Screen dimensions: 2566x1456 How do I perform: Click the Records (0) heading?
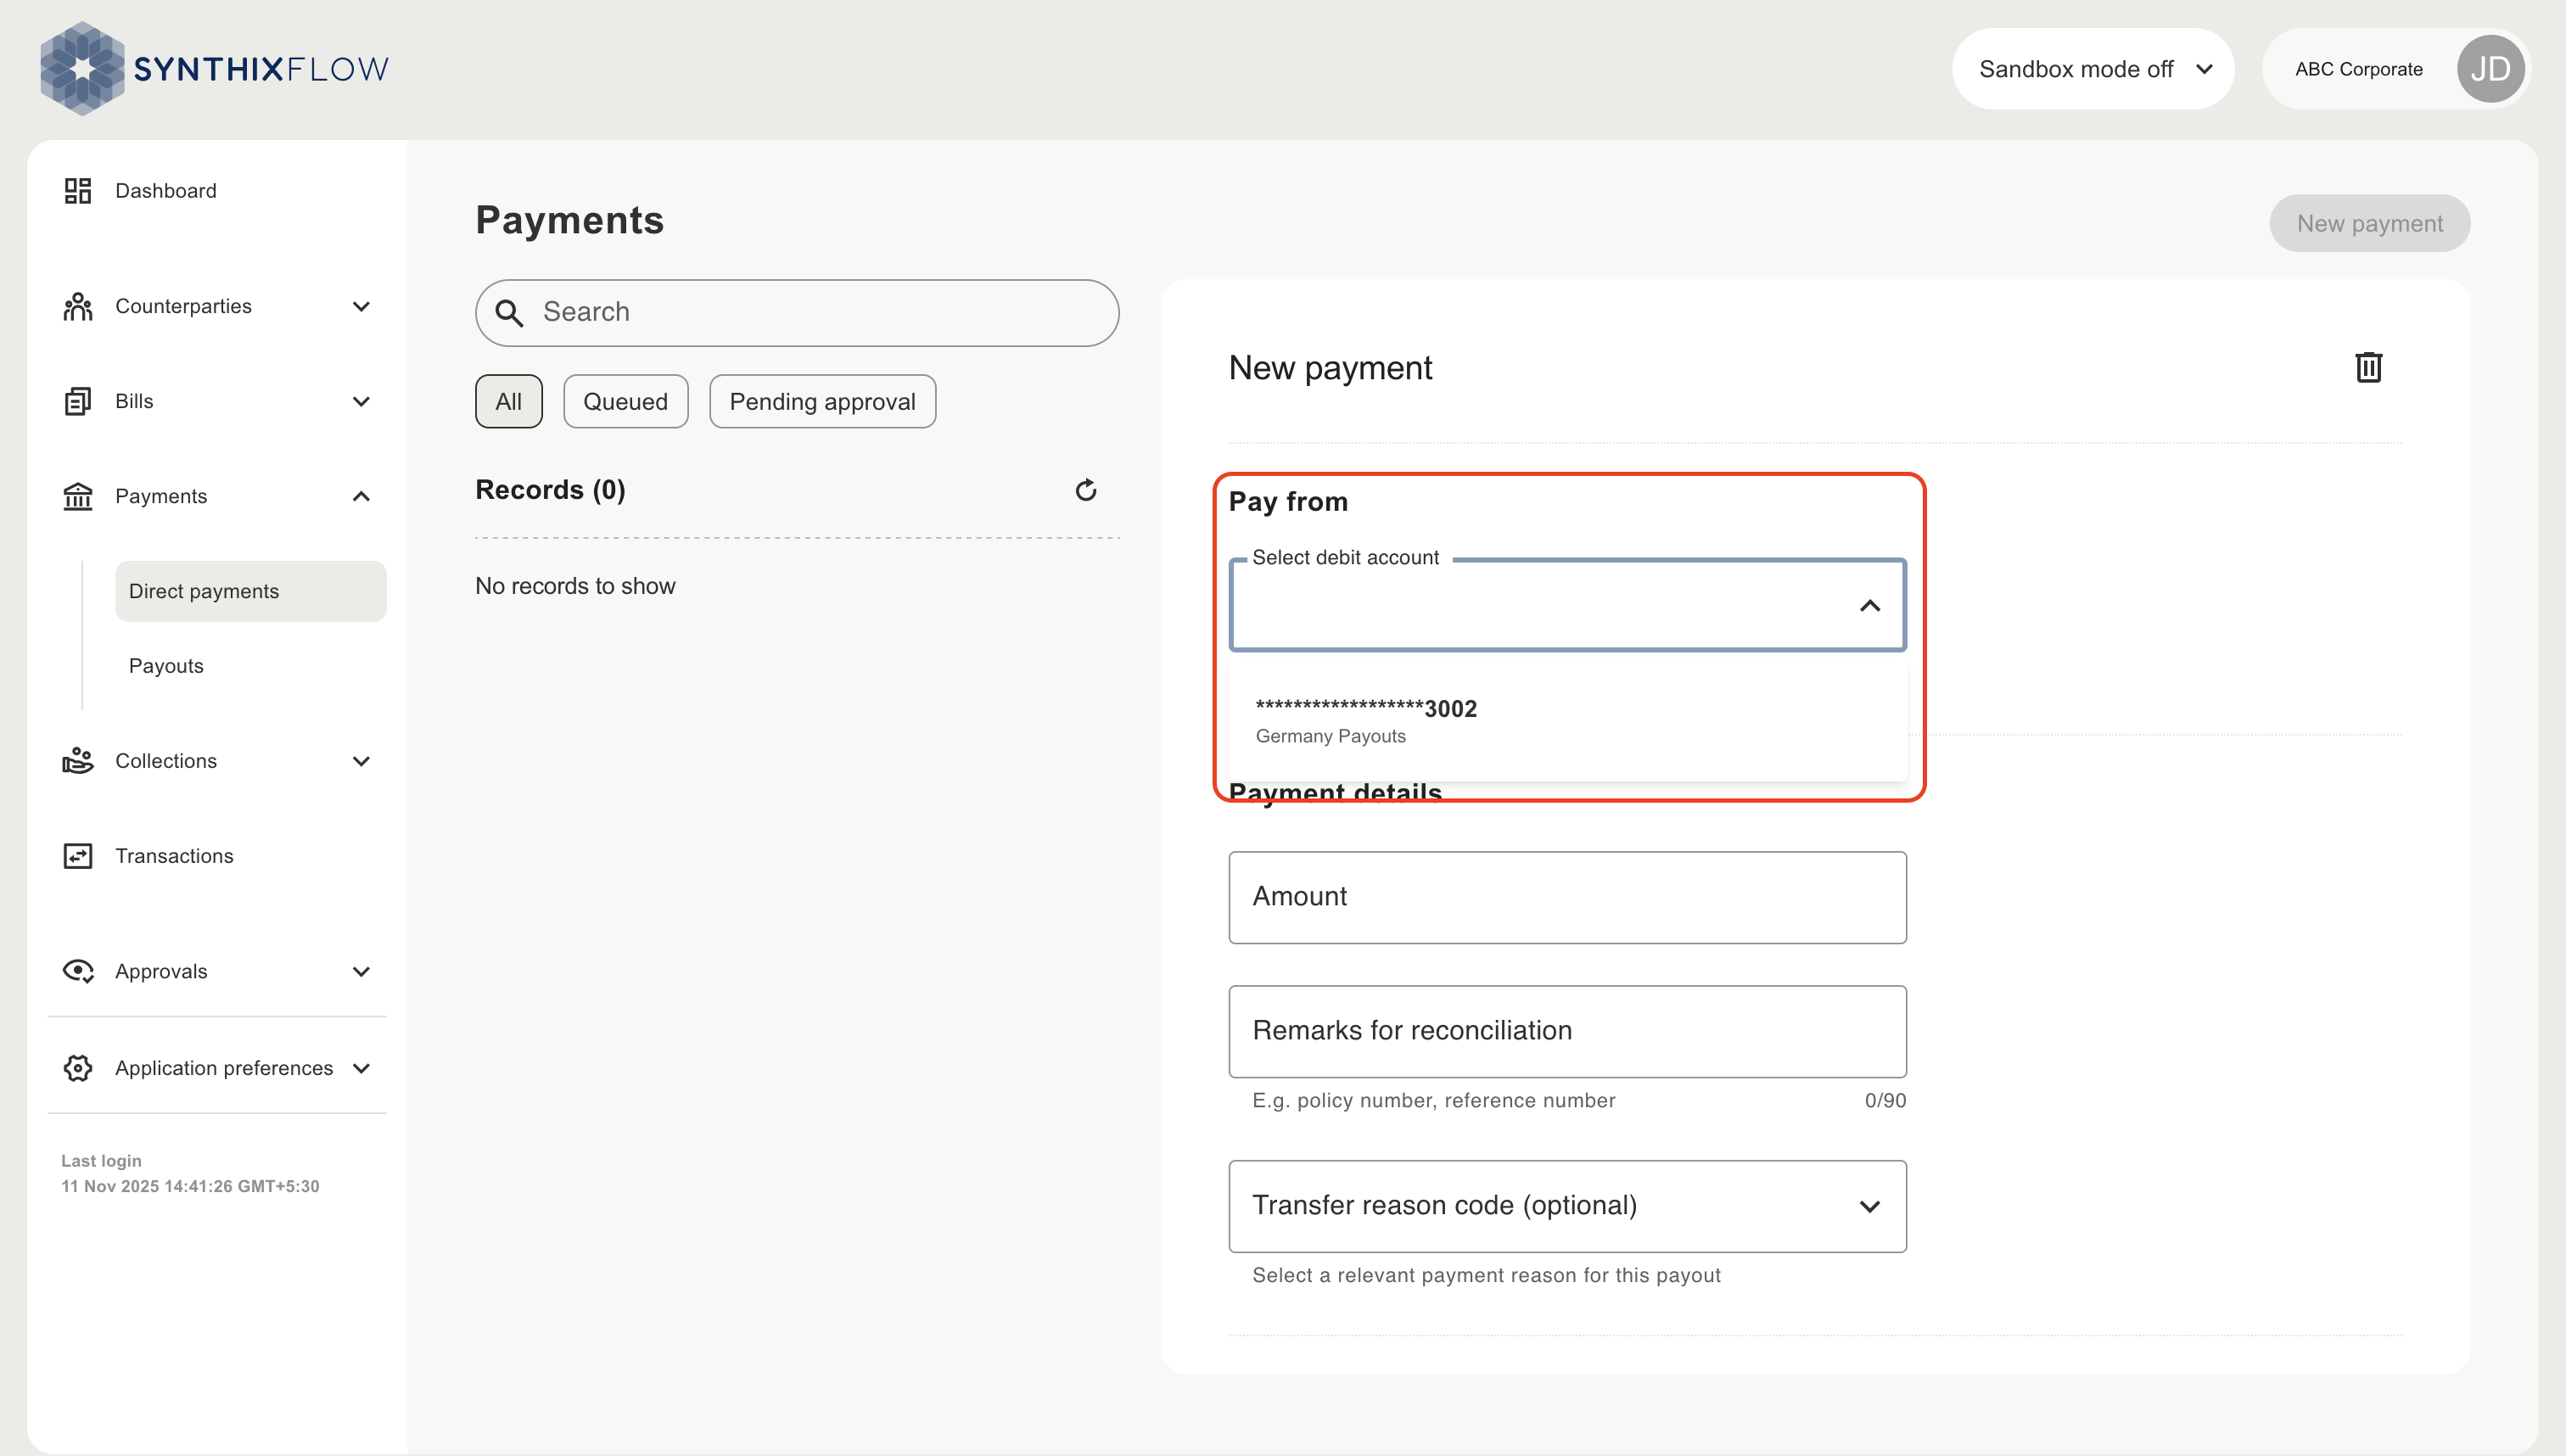(x=550, y=490)
